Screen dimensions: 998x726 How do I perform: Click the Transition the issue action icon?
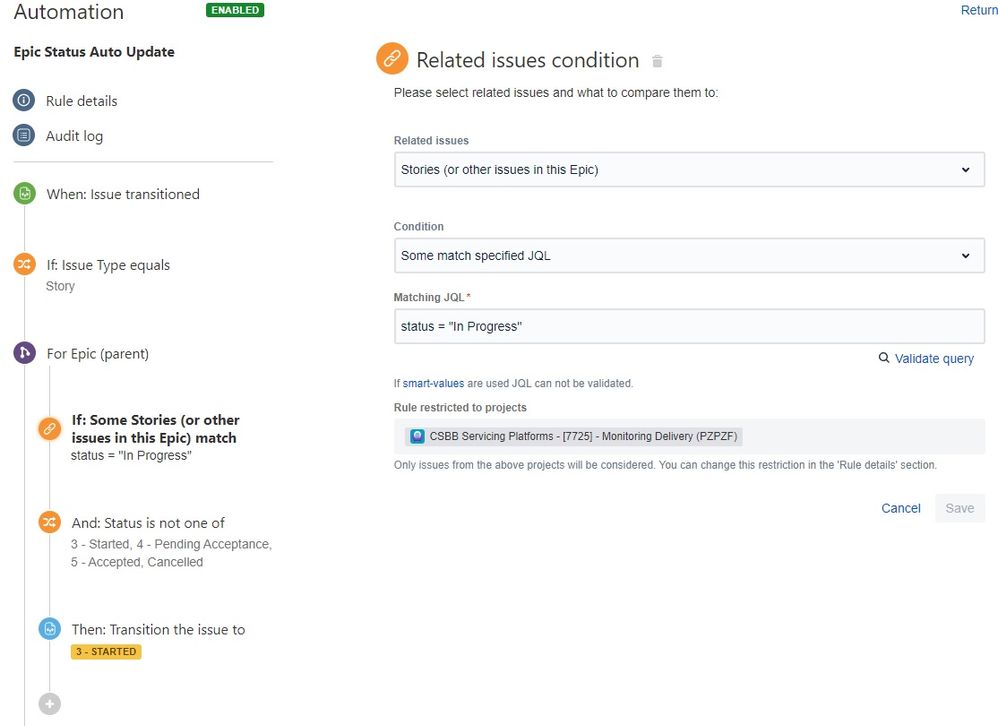coord(50,629)
